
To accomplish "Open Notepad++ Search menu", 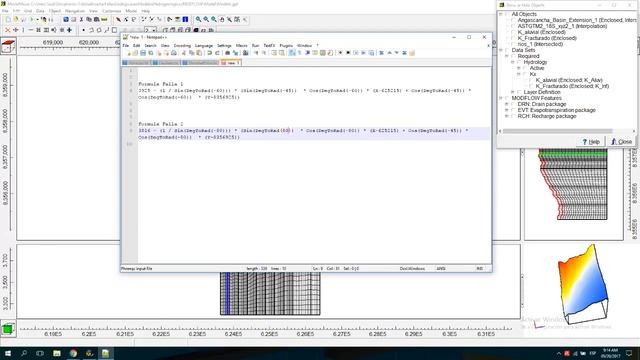I will (x=150, y=46).
